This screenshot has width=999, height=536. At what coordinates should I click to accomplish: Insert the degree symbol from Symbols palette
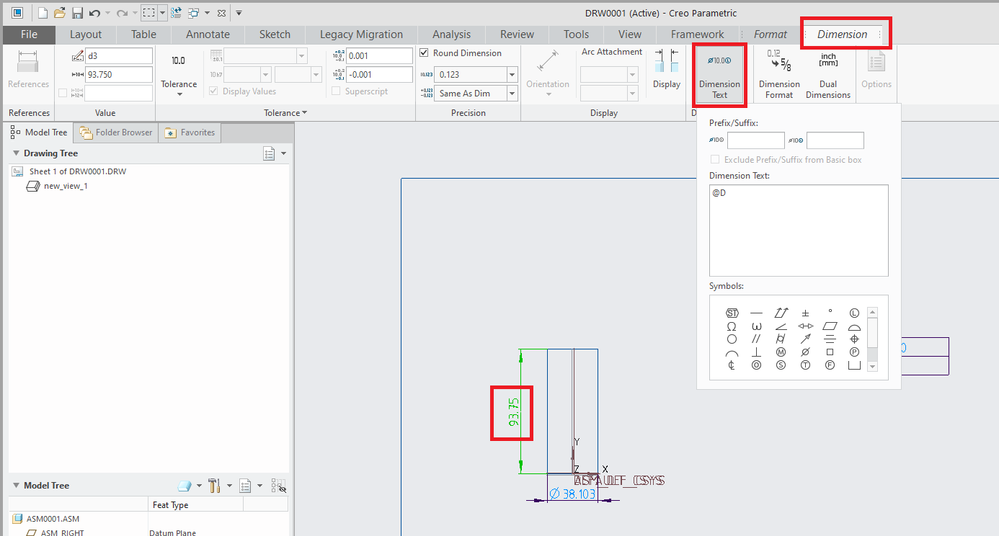(830, 313)
